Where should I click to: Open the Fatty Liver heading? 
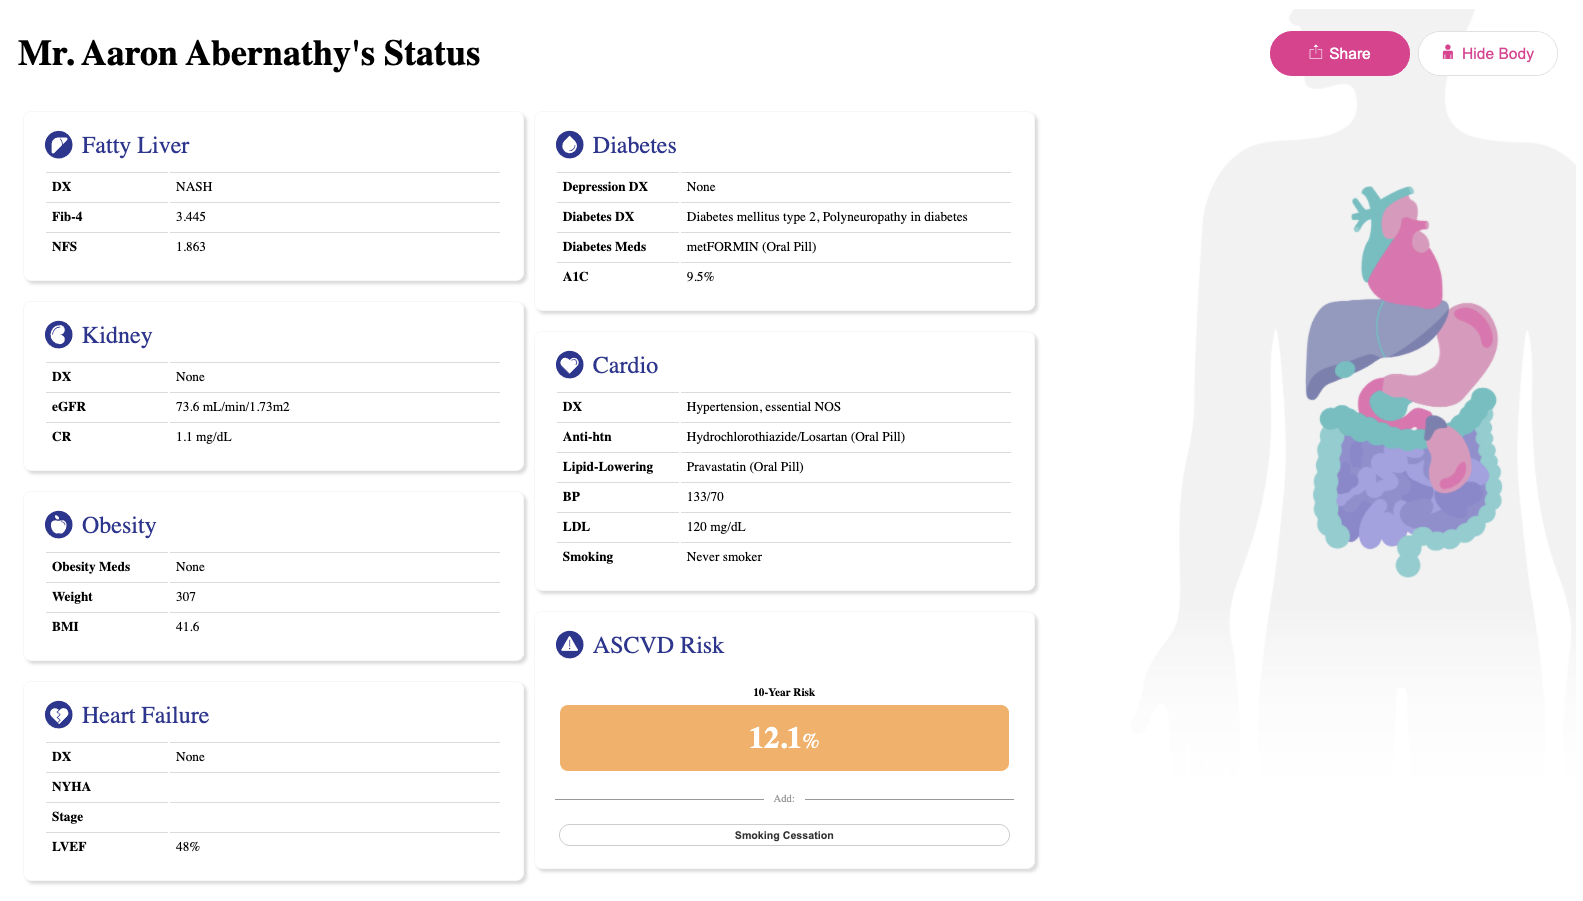pyautogui.click(x=135, y=145)
